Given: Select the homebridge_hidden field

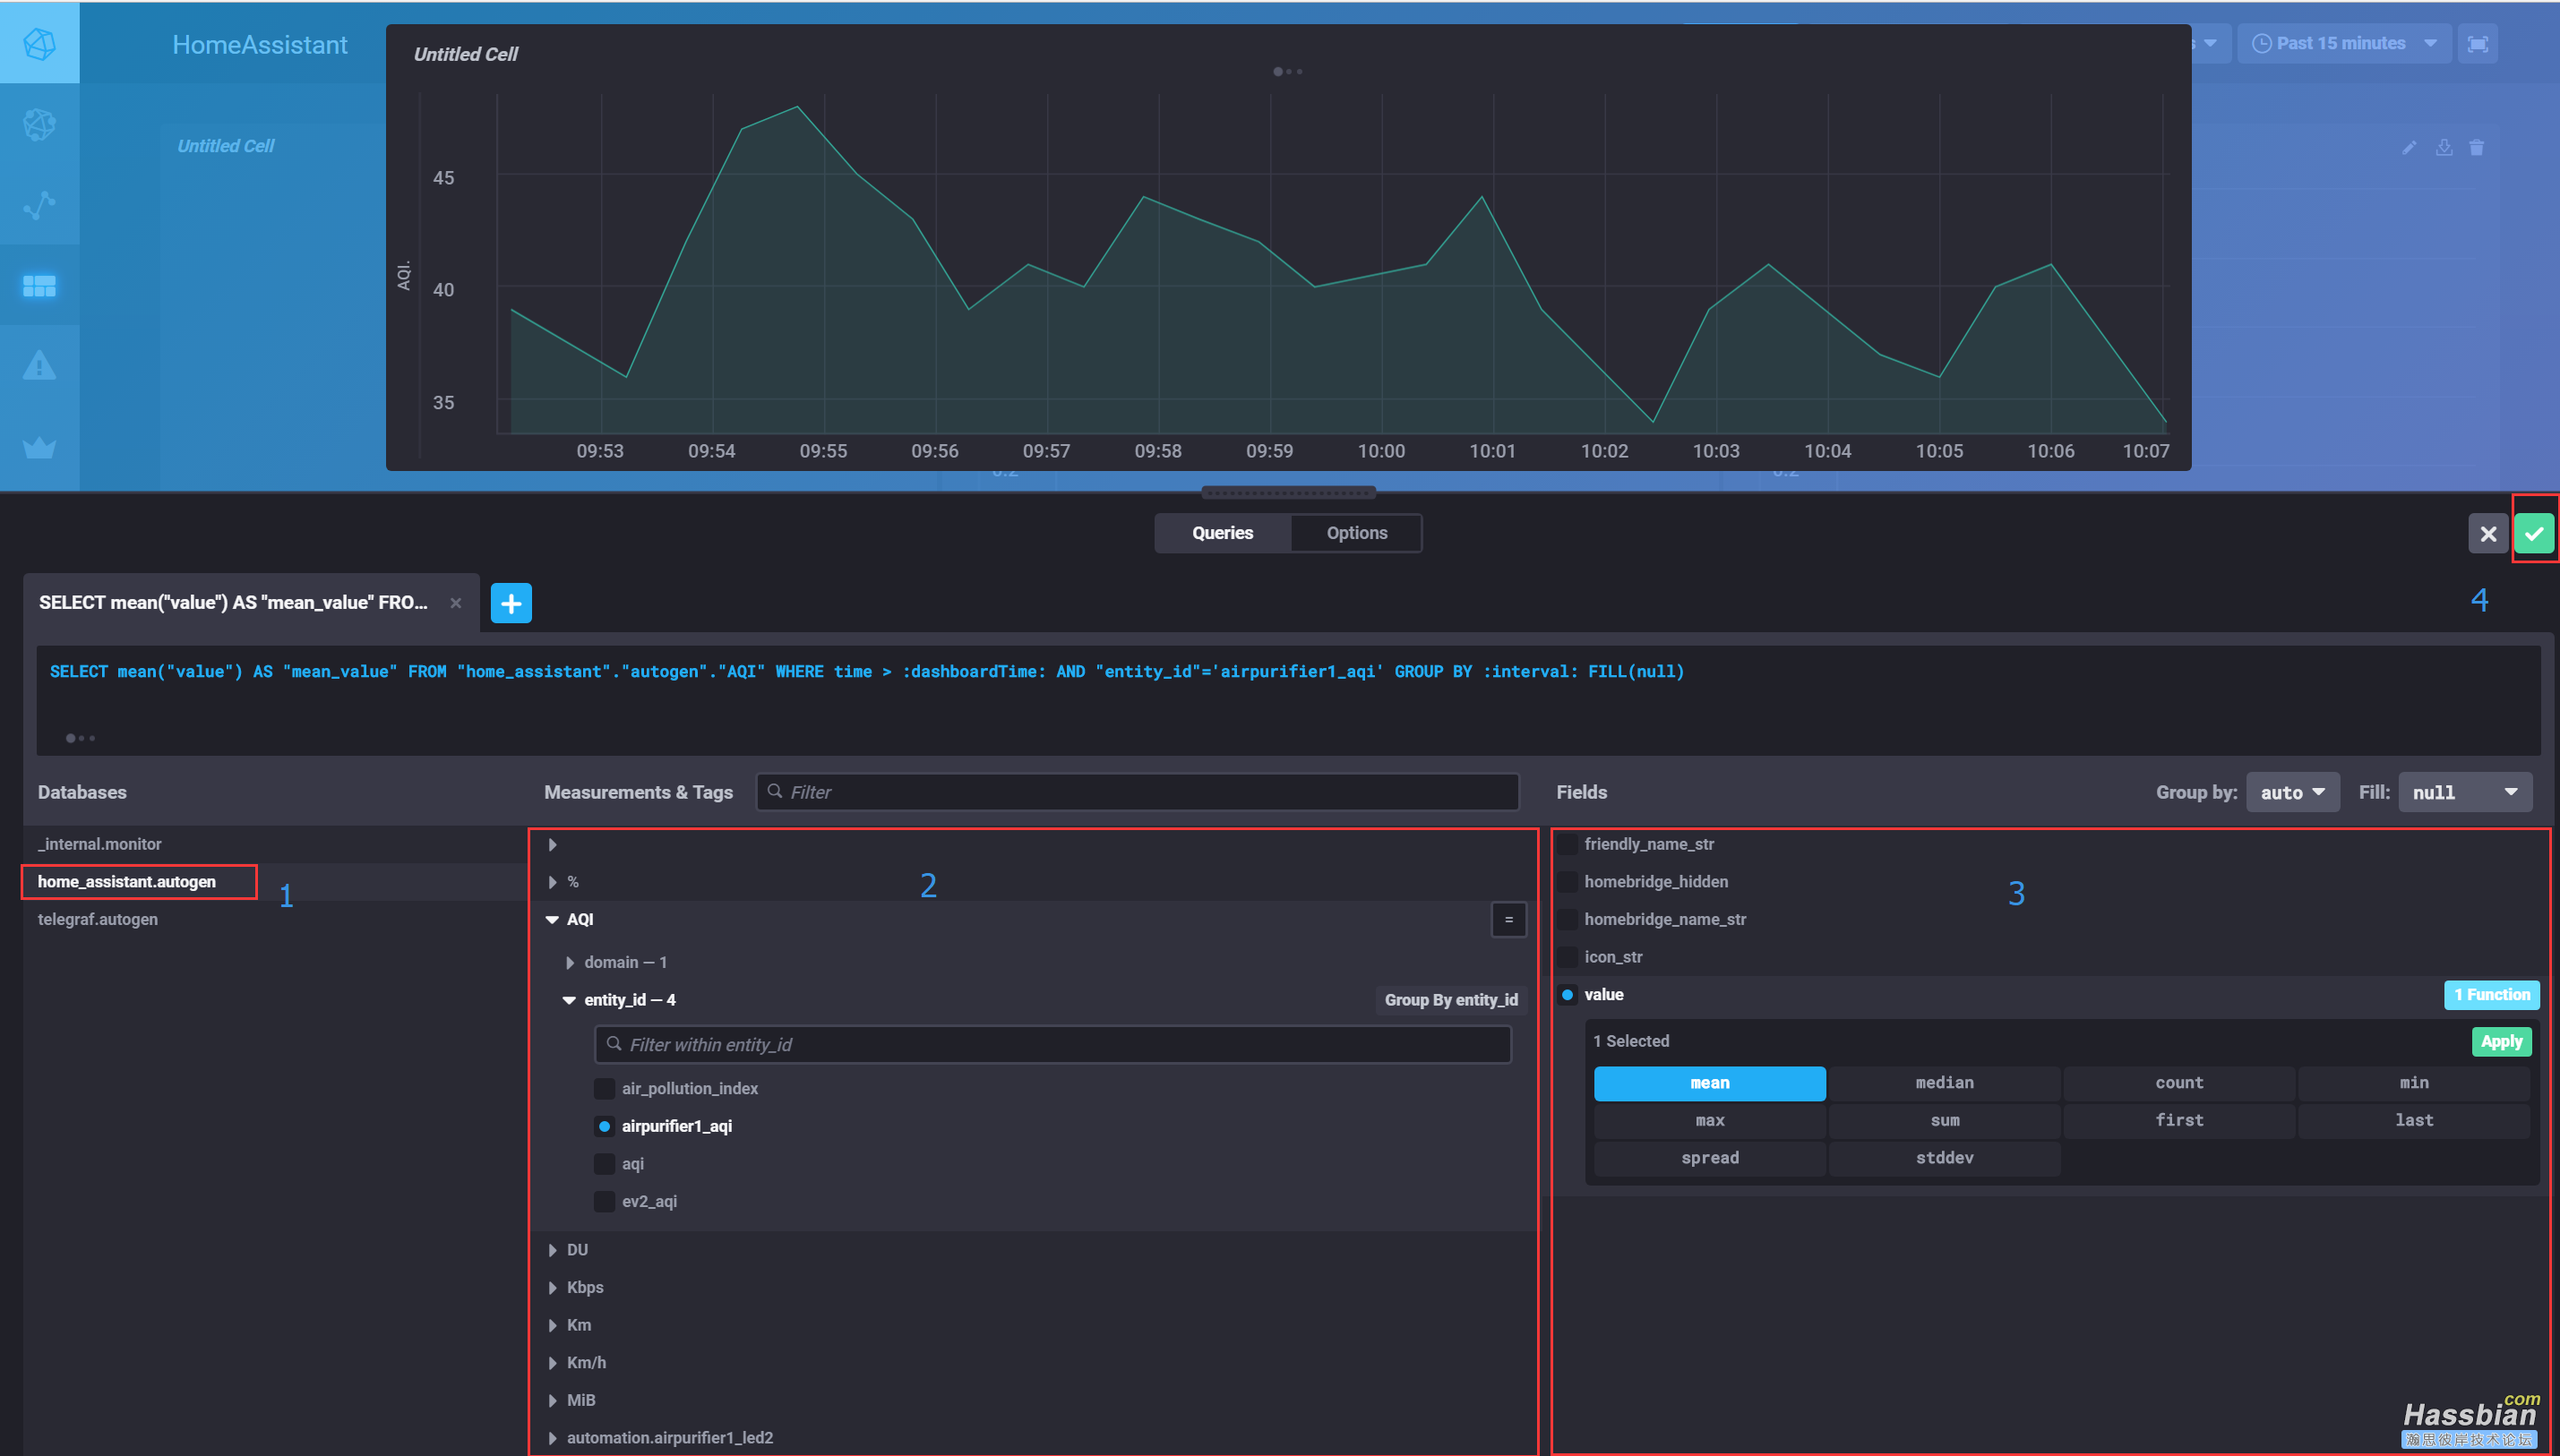Looking at the screenshot, I should tap(1567, 882).
